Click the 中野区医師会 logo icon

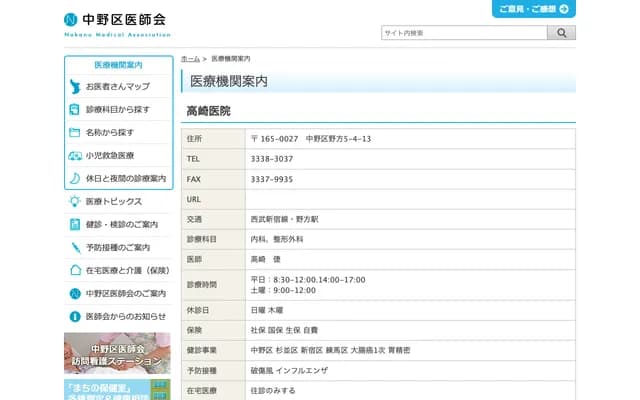[x=71, y=20]
